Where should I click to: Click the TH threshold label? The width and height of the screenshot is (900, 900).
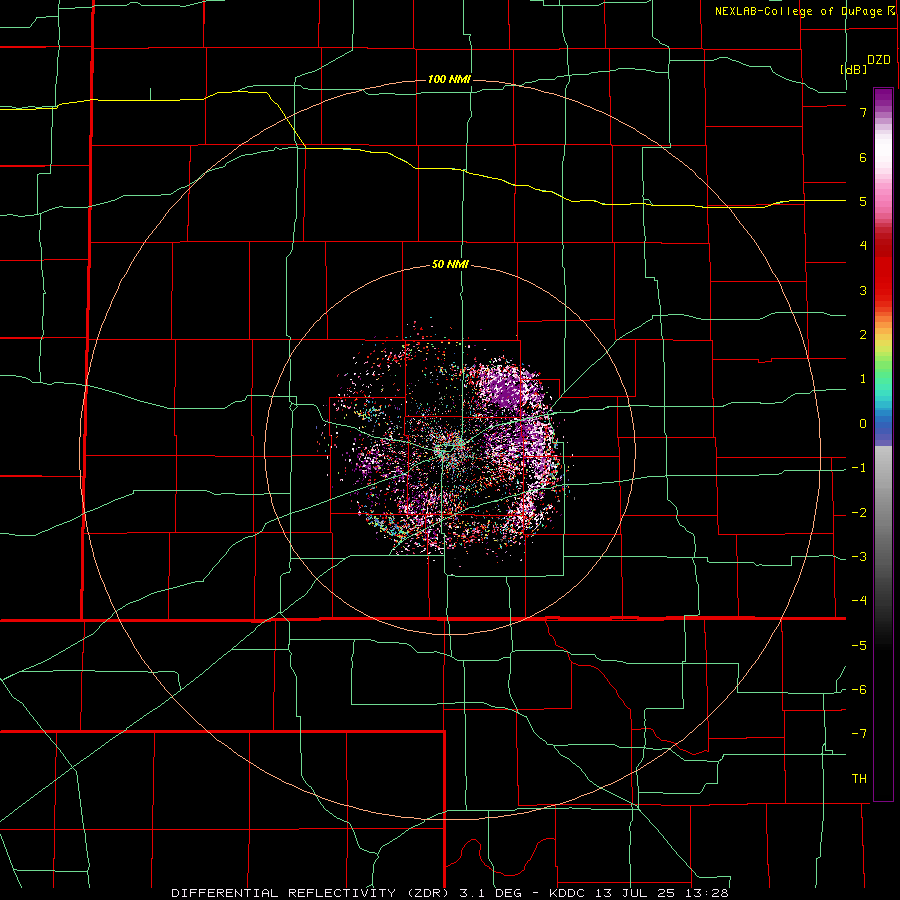[859, 779]
